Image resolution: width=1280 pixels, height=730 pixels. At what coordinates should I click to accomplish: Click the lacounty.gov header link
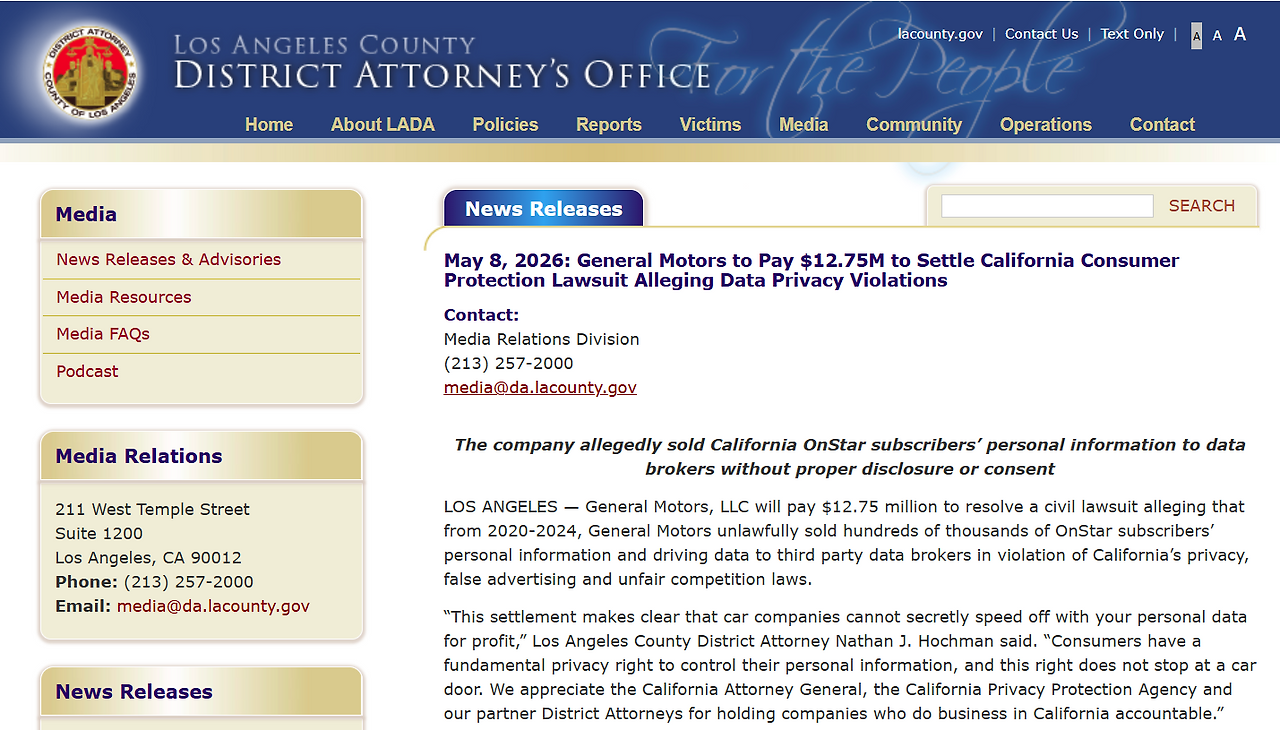(940, 34)
